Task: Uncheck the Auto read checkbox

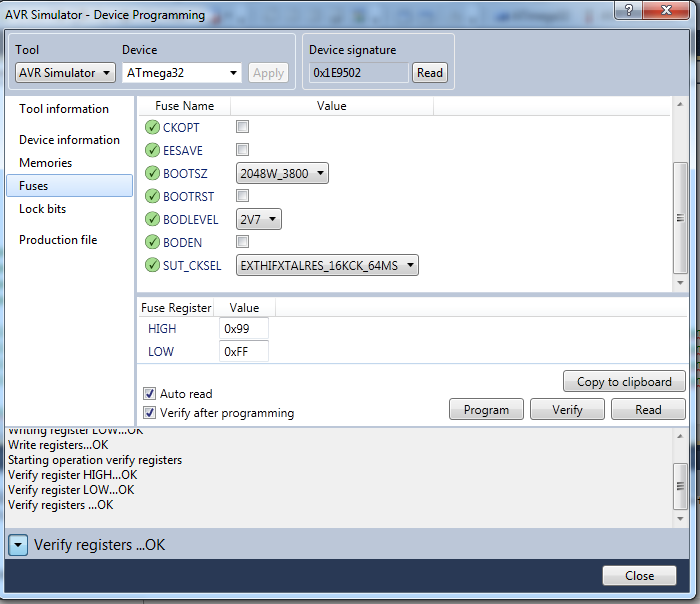Action: [150, 394]
